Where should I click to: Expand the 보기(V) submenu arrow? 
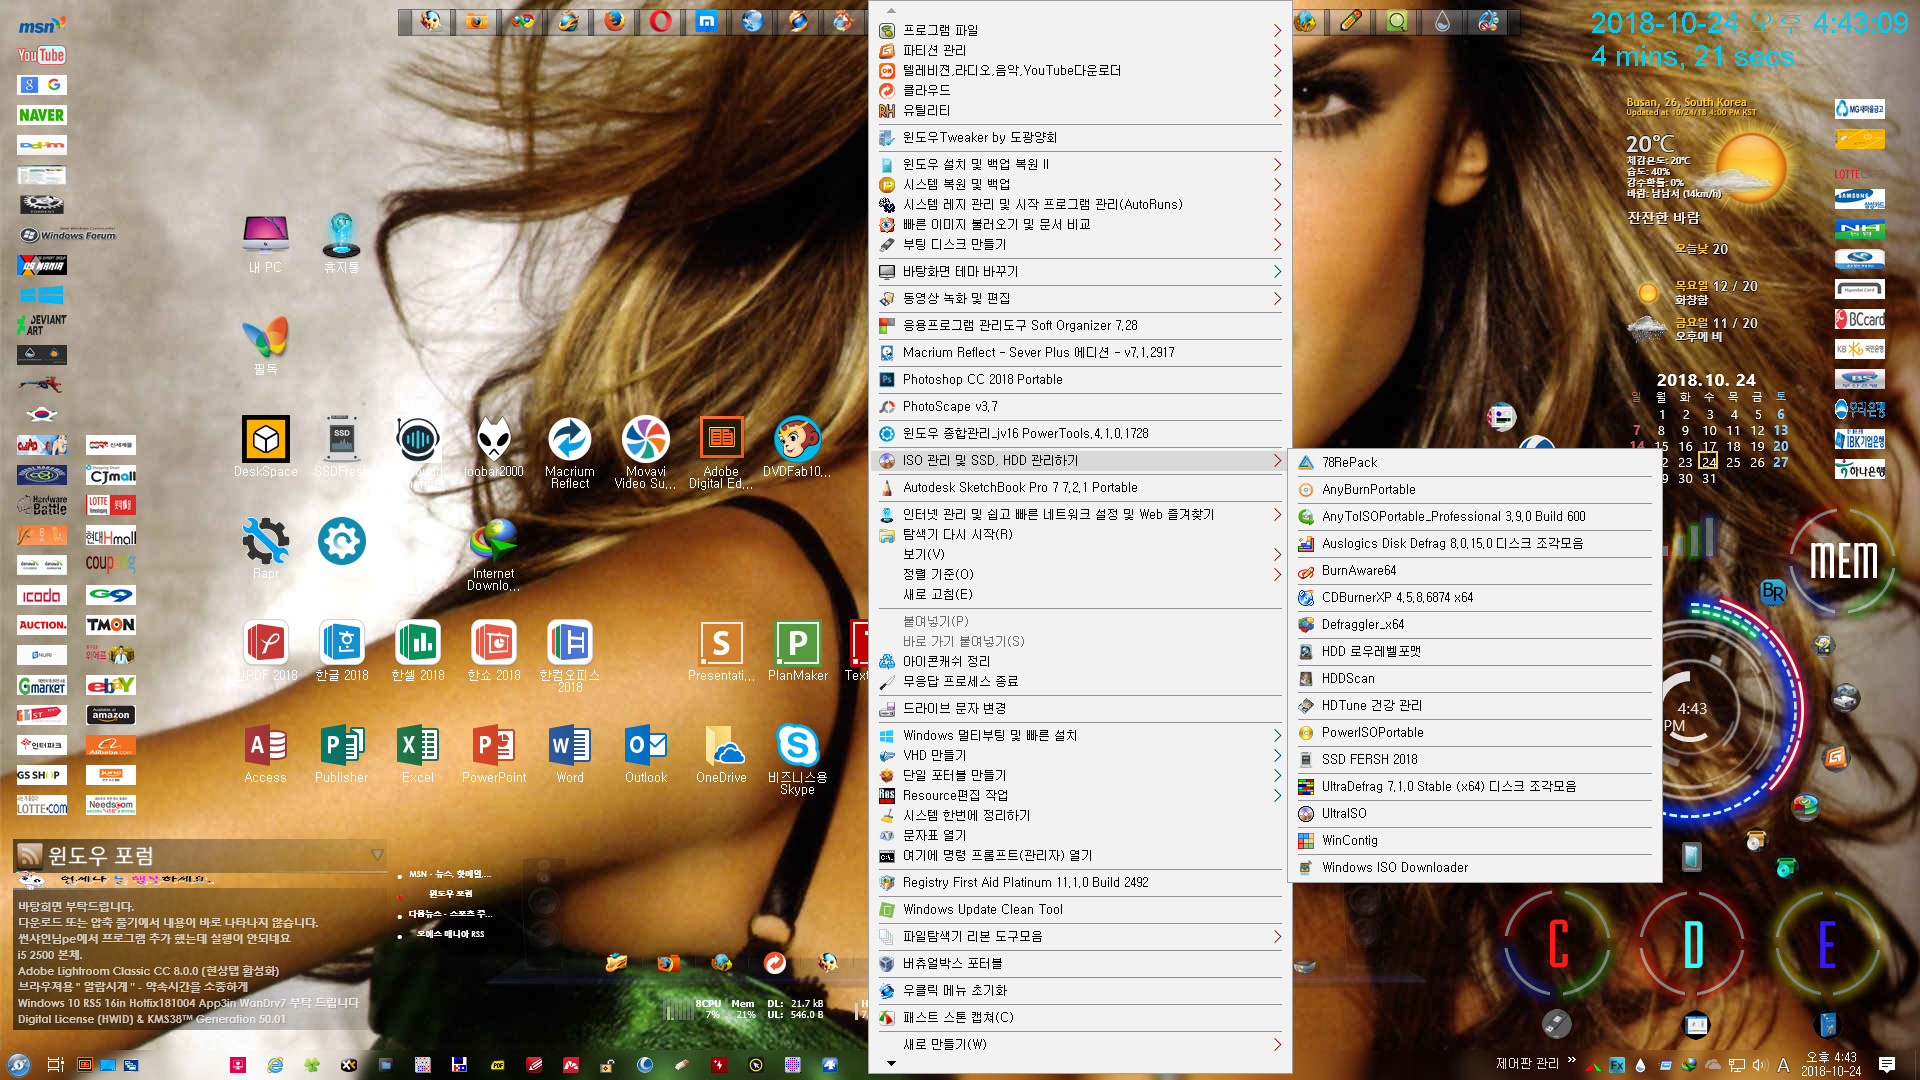tap(1277, 554)
